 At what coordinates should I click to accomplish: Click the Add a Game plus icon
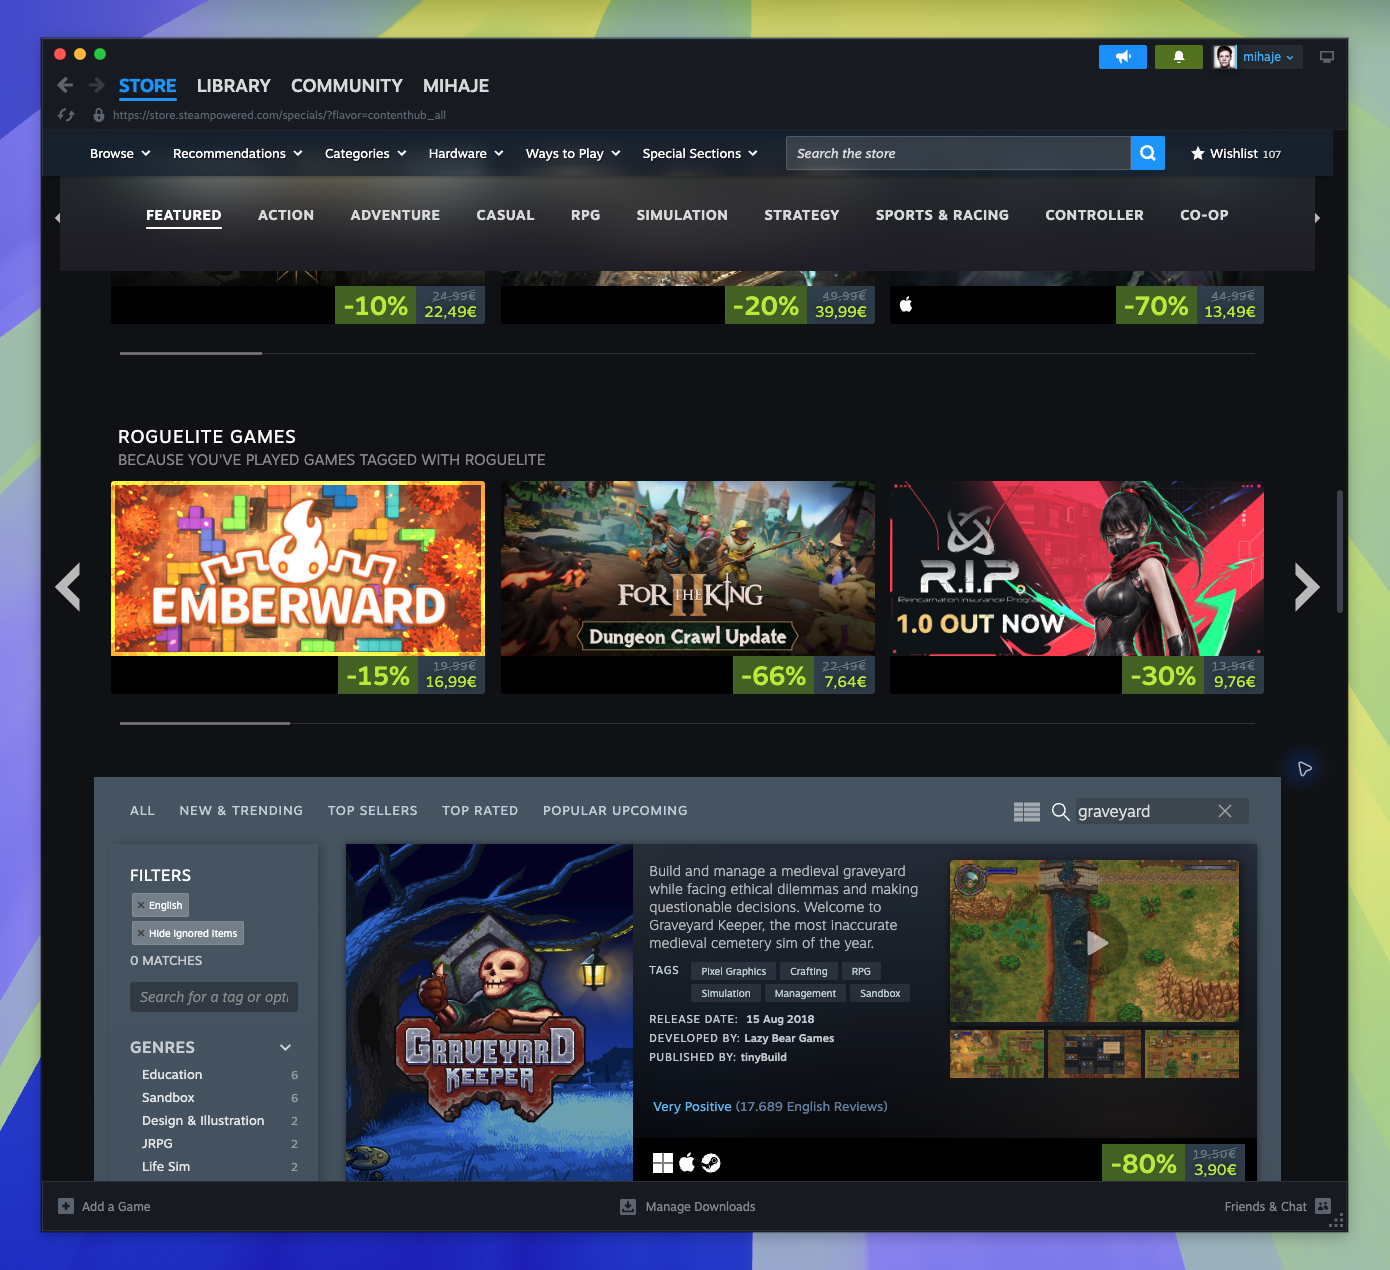point(66,1206)
